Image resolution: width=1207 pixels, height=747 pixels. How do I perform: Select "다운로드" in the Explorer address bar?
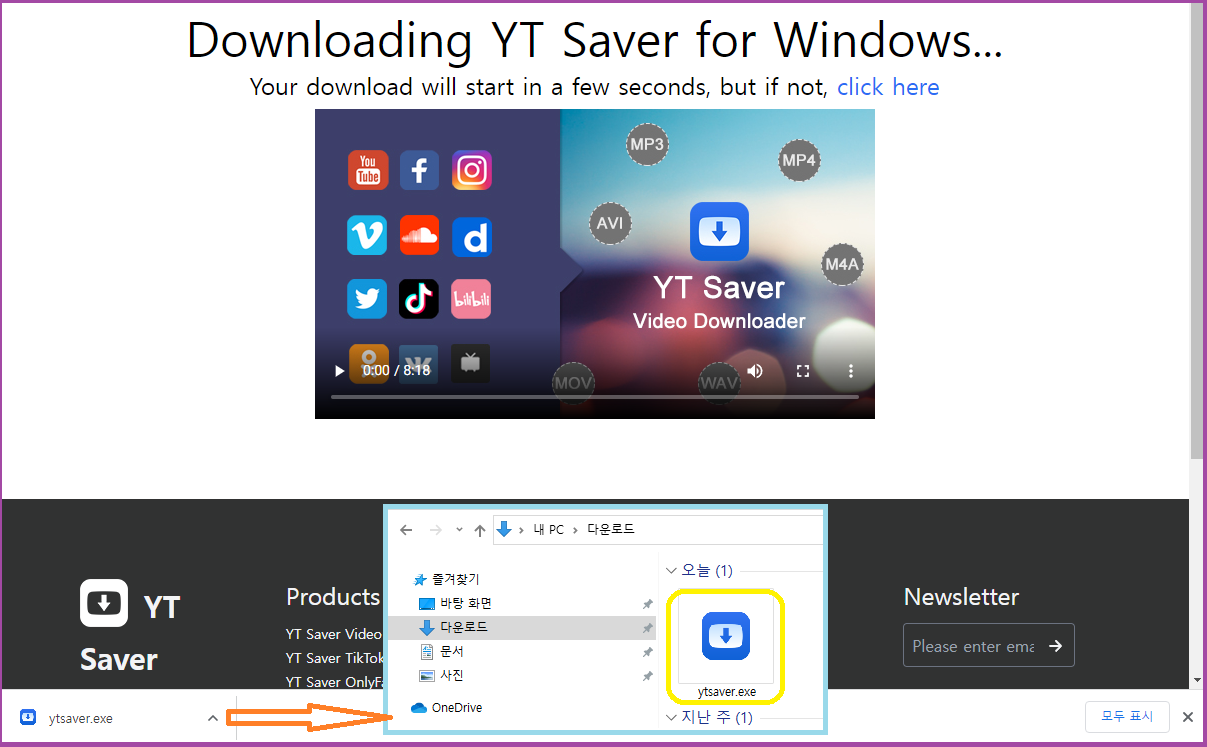pos(609,529)
